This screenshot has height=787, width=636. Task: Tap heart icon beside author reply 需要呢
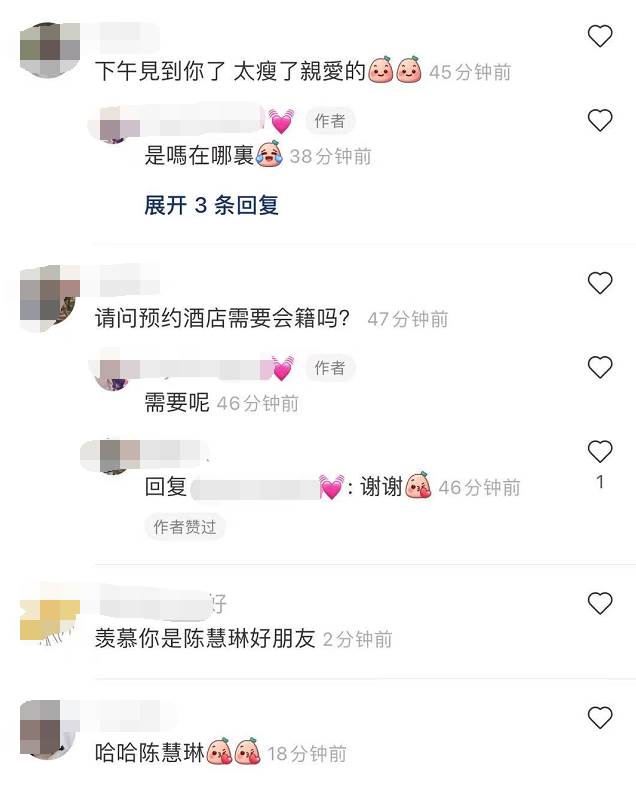[x=600, y=367]
